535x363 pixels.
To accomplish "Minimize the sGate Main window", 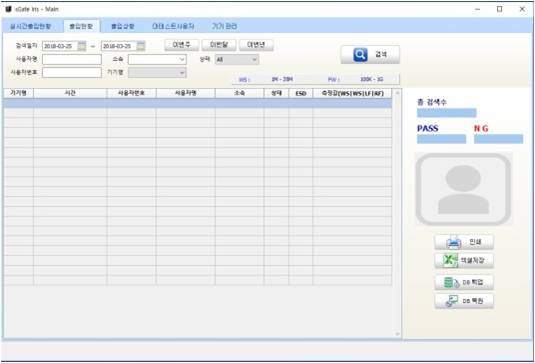I will pos(477,9).
